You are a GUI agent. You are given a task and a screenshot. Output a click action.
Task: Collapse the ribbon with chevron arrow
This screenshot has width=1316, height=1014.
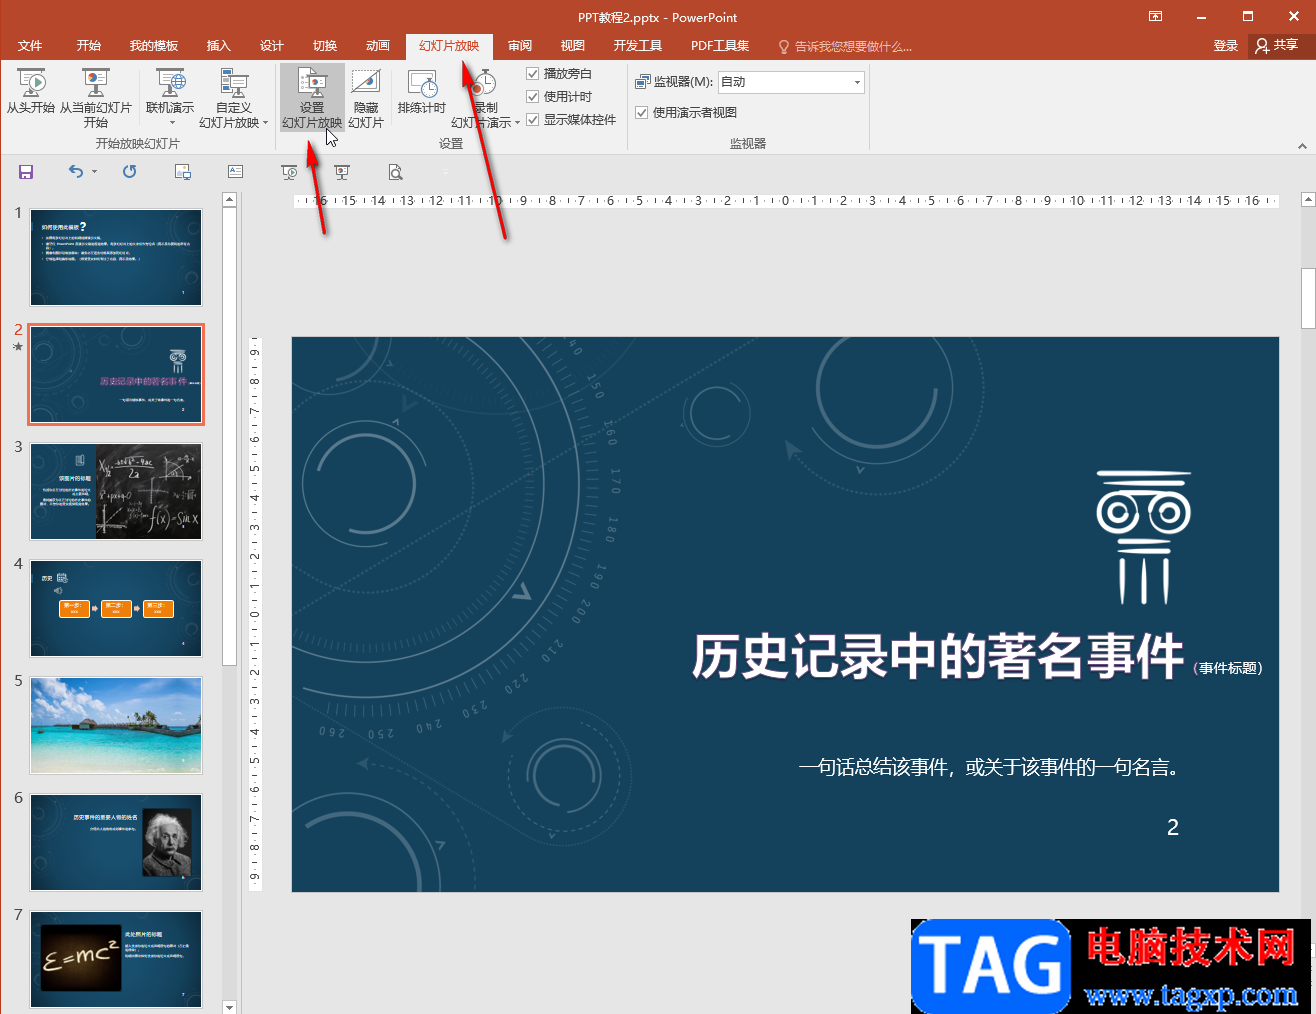1302,146
